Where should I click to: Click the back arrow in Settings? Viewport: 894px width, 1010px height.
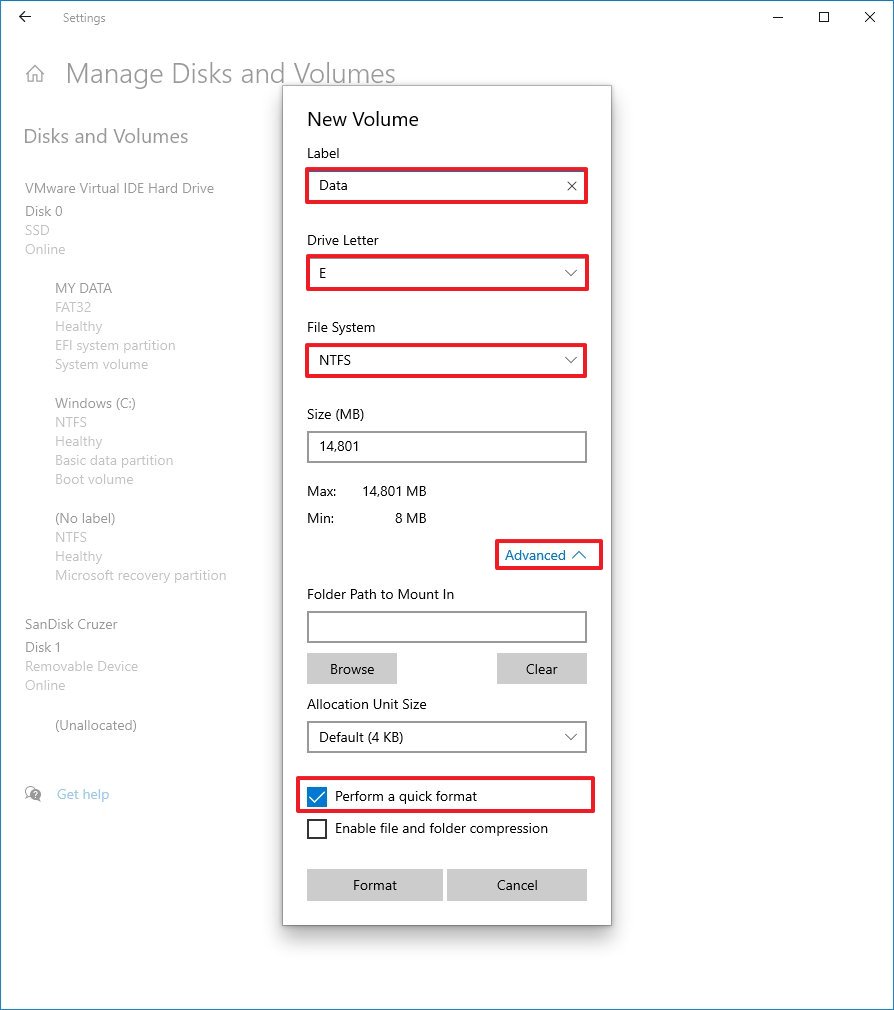pyautogui.click(x=25, y=17)
